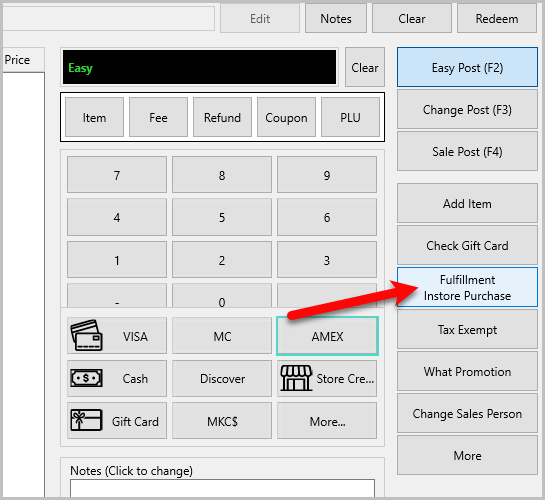
Task: Select MKC$ payment option
Action: [222, 421]
